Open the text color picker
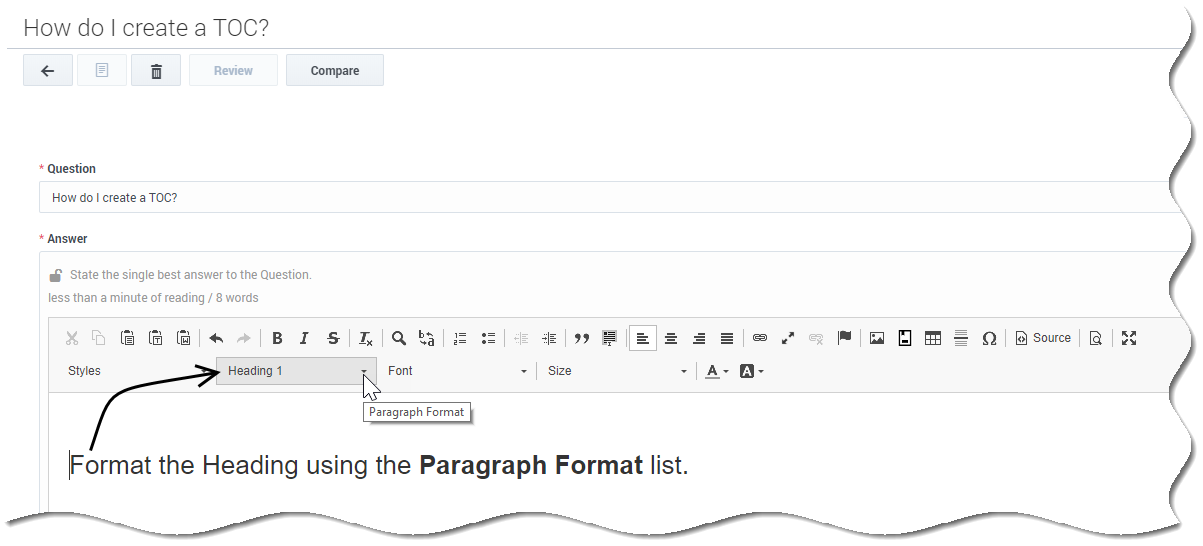Screen dimensions: 1203x546 (x=716, y=371)
